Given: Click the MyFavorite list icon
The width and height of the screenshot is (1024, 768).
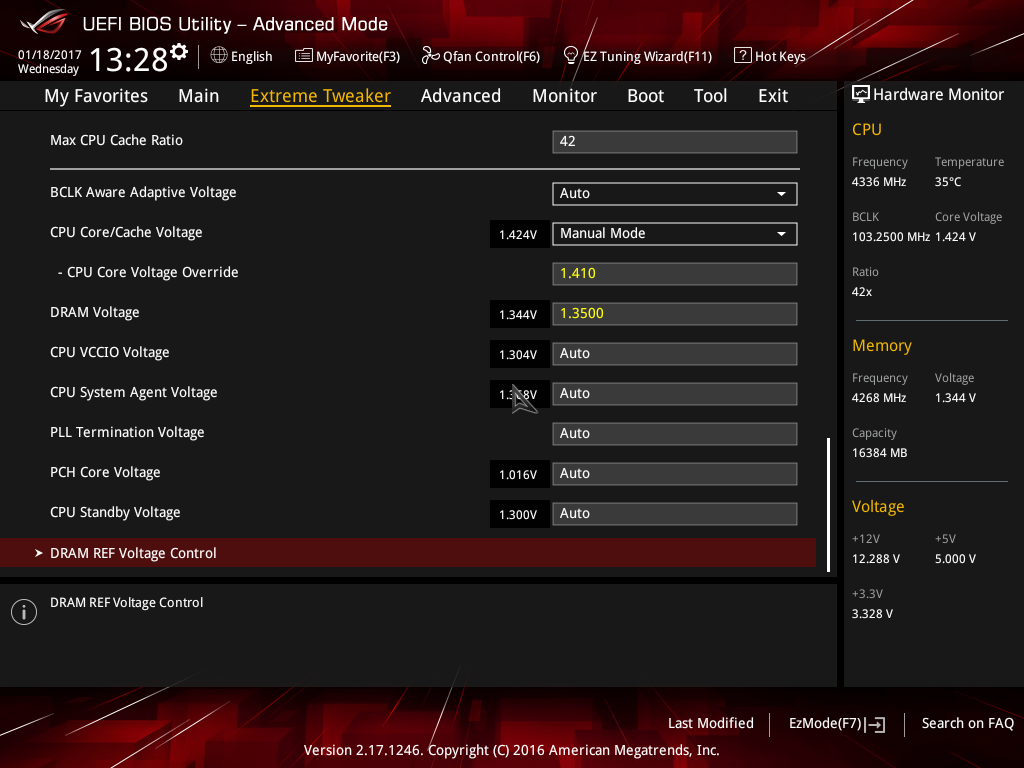Looking at the screenshot, I should (303, 56).
